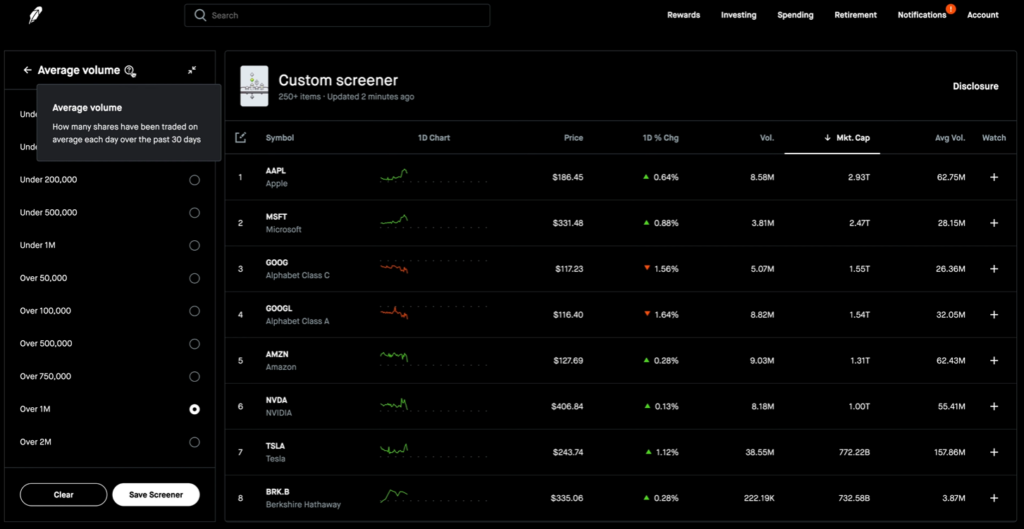Select Under 500,000 radio option

[x=195, y=213]
